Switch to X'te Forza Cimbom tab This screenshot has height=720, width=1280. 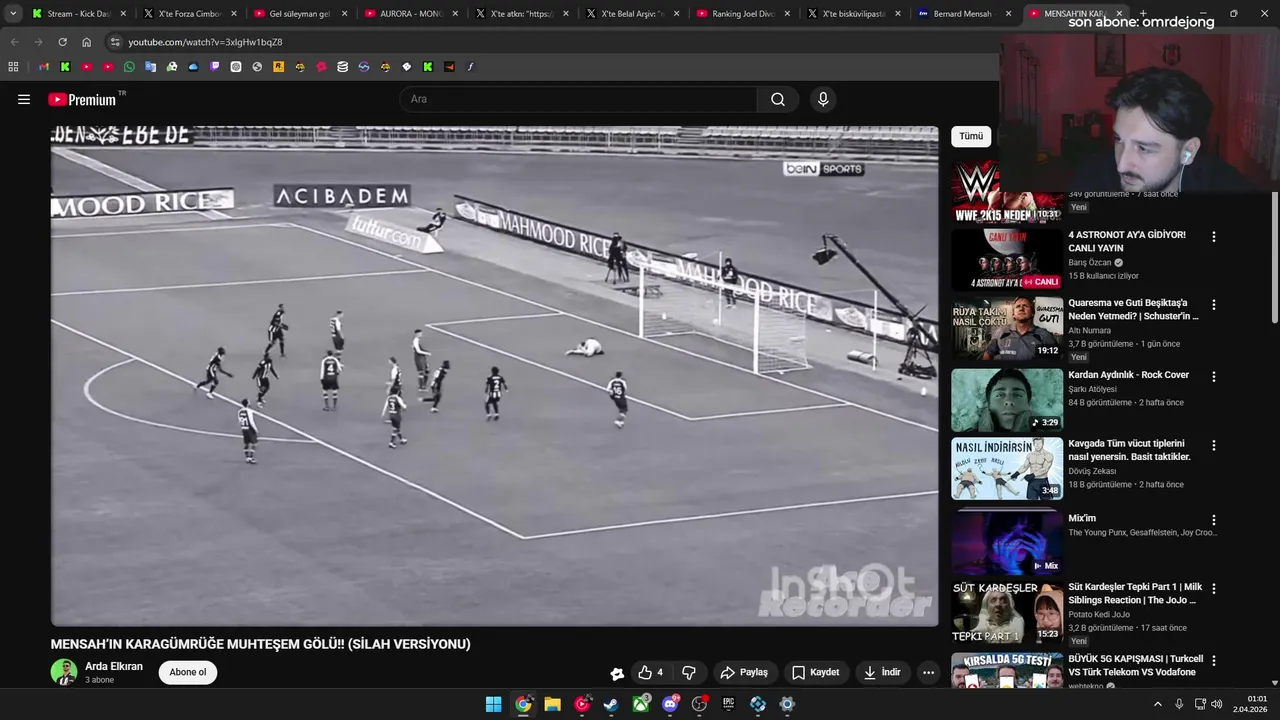click(188, 14)
